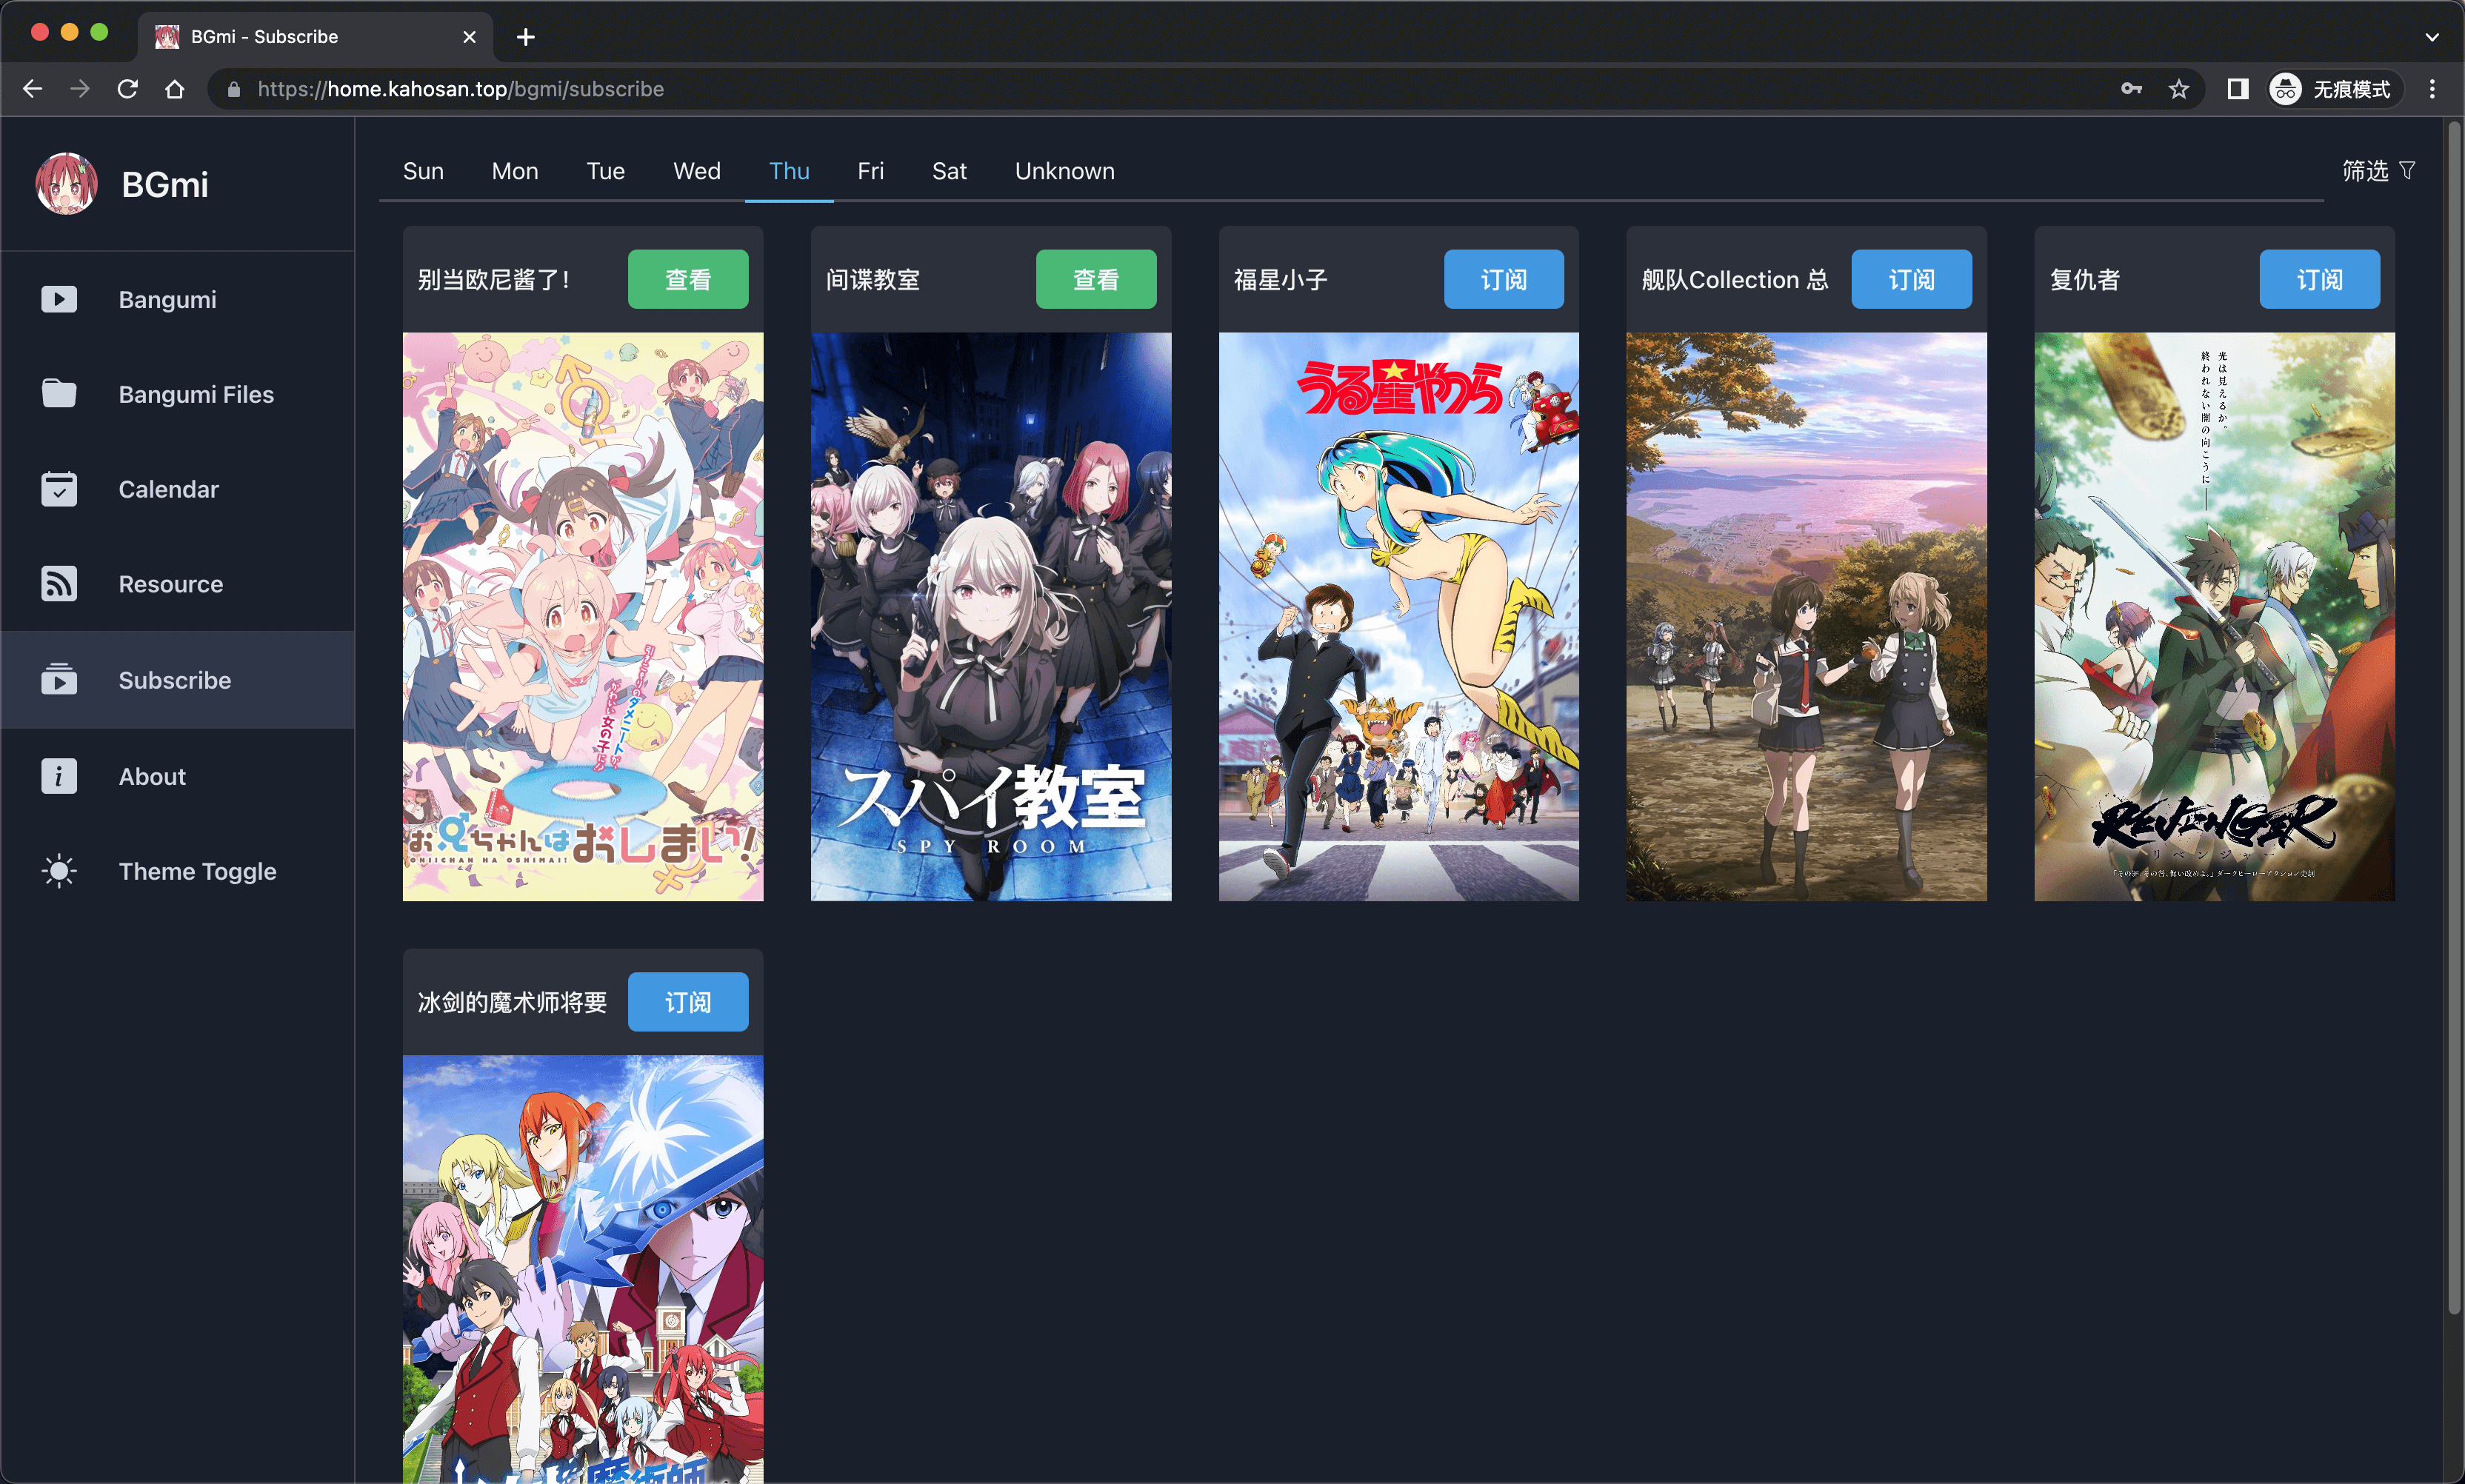Click 订阅 button for 复仇者

(2319, 279)
